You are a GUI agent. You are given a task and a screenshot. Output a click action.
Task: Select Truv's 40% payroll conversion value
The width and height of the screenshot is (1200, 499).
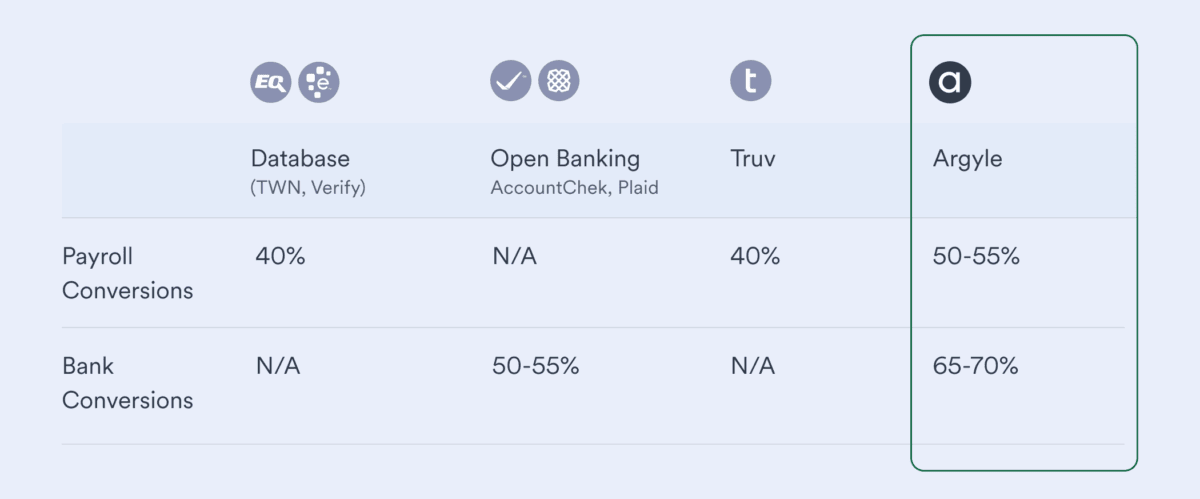click(755, 256)
